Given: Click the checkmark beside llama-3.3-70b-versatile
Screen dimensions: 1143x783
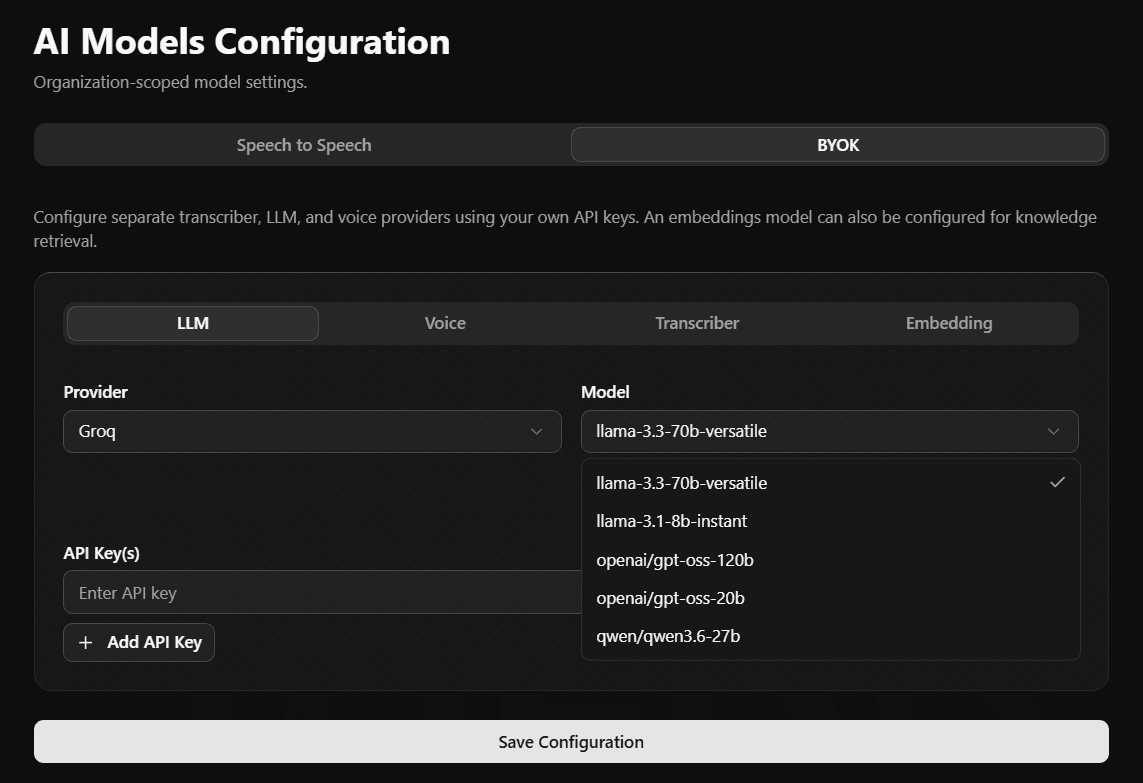Looking at the screenshot, I should point(1057,482).
